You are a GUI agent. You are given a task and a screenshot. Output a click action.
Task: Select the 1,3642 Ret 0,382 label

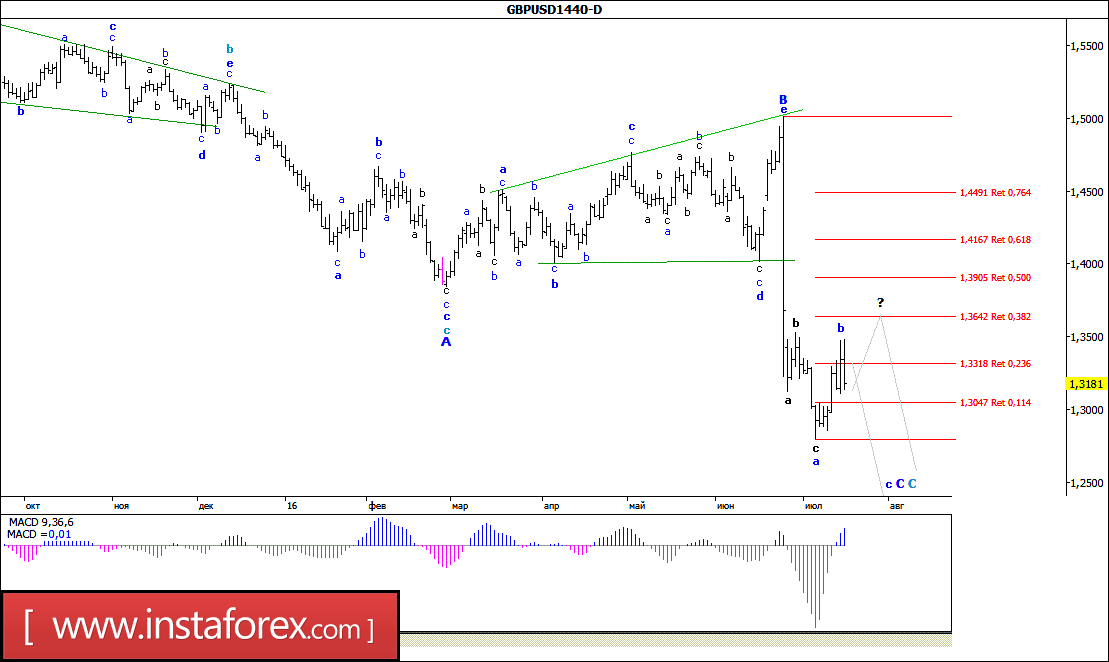click(995, 317)
